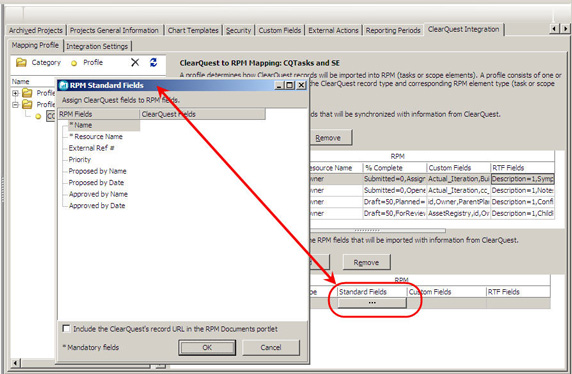Viewport: 572px width, 374px height.
Task: Collapse the second Profile folder node
Action: click(x=15, y=105)
